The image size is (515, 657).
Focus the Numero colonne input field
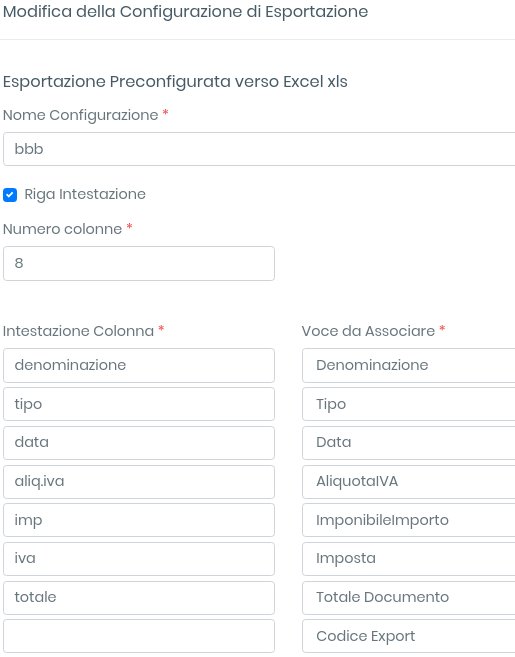point(139,264)
